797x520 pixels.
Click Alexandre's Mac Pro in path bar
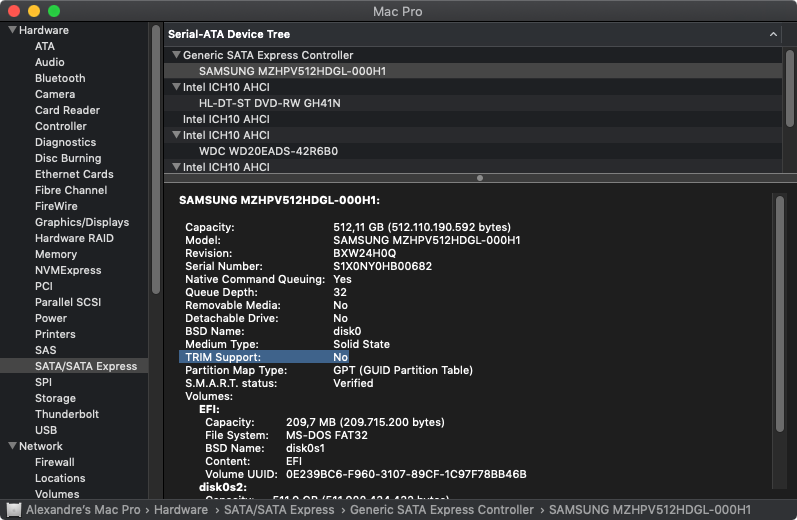tap(83, 510)
